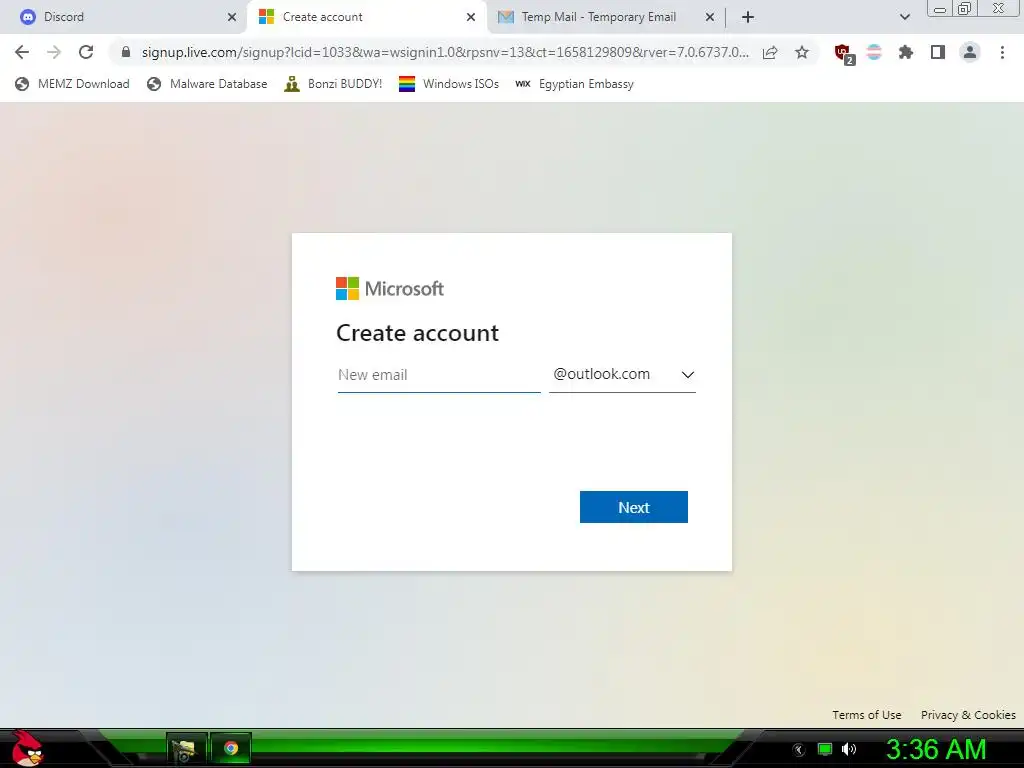1024x768 pixels.
Task: Close the Create account tab
Action: pos(471,17)
